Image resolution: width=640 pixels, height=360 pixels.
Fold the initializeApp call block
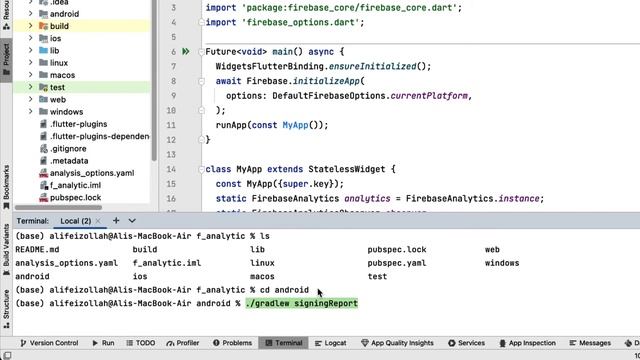(x=201, y=81)
